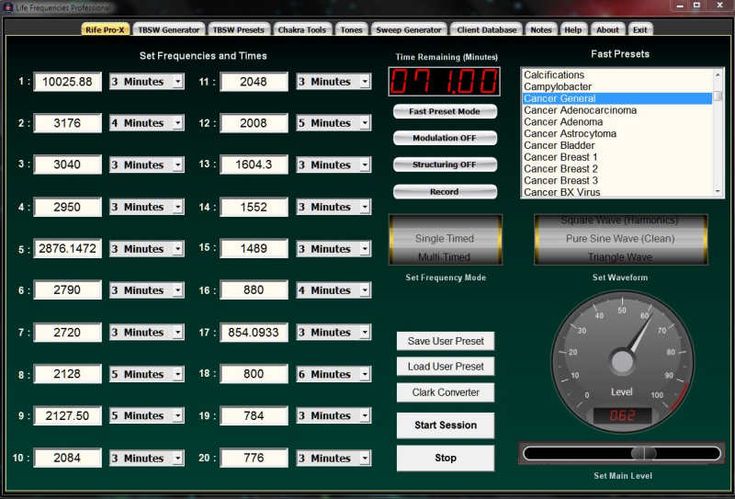Select Cancer Adenoma preset
Viewport: 735px width, 499px height.
[x=617, y=122]
